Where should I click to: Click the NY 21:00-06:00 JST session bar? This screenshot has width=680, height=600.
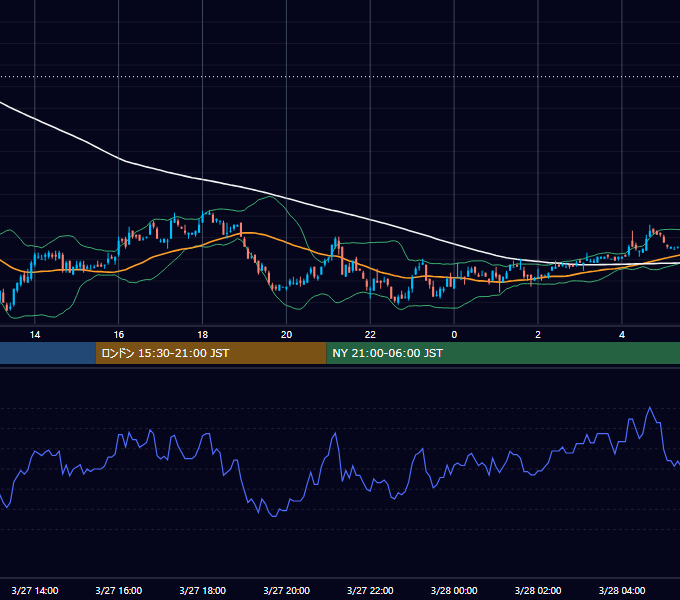click(503, 353)
